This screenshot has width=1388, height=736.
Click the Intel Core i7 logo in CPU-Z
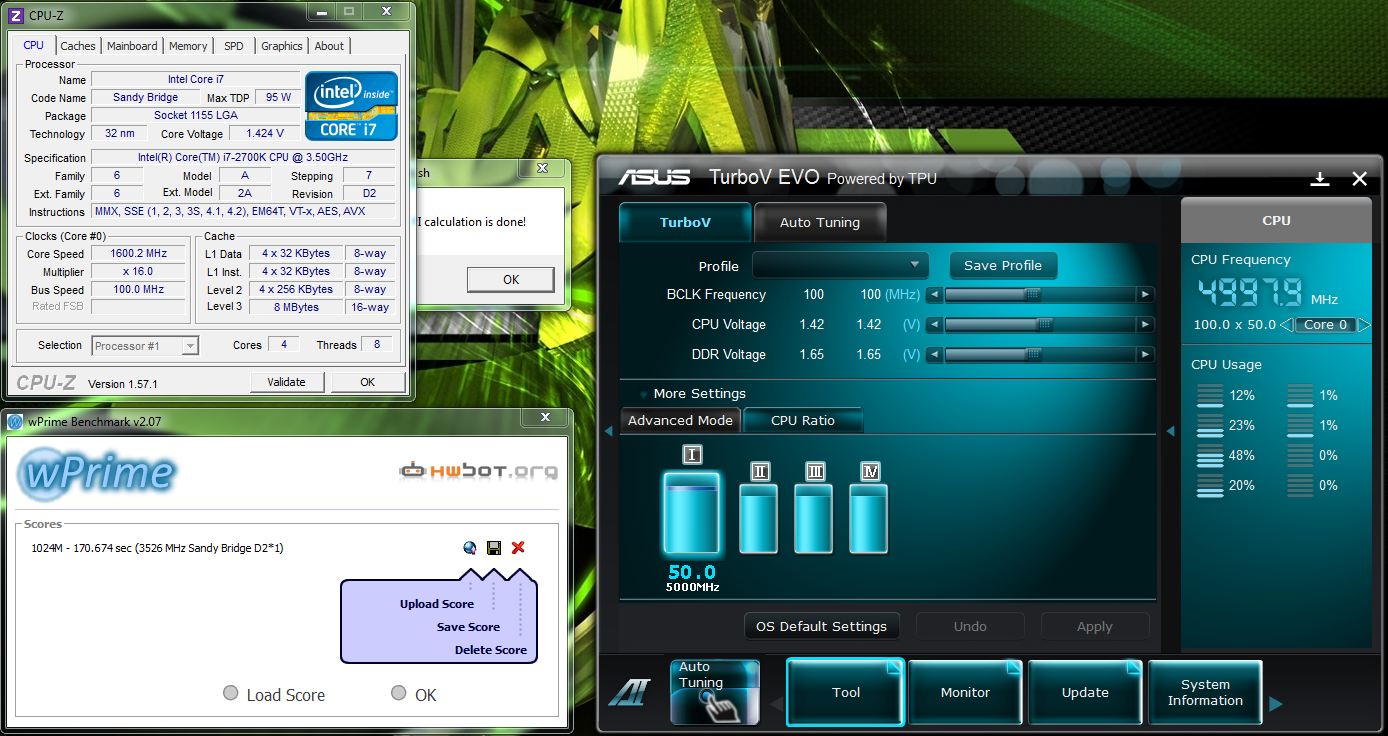351,106
